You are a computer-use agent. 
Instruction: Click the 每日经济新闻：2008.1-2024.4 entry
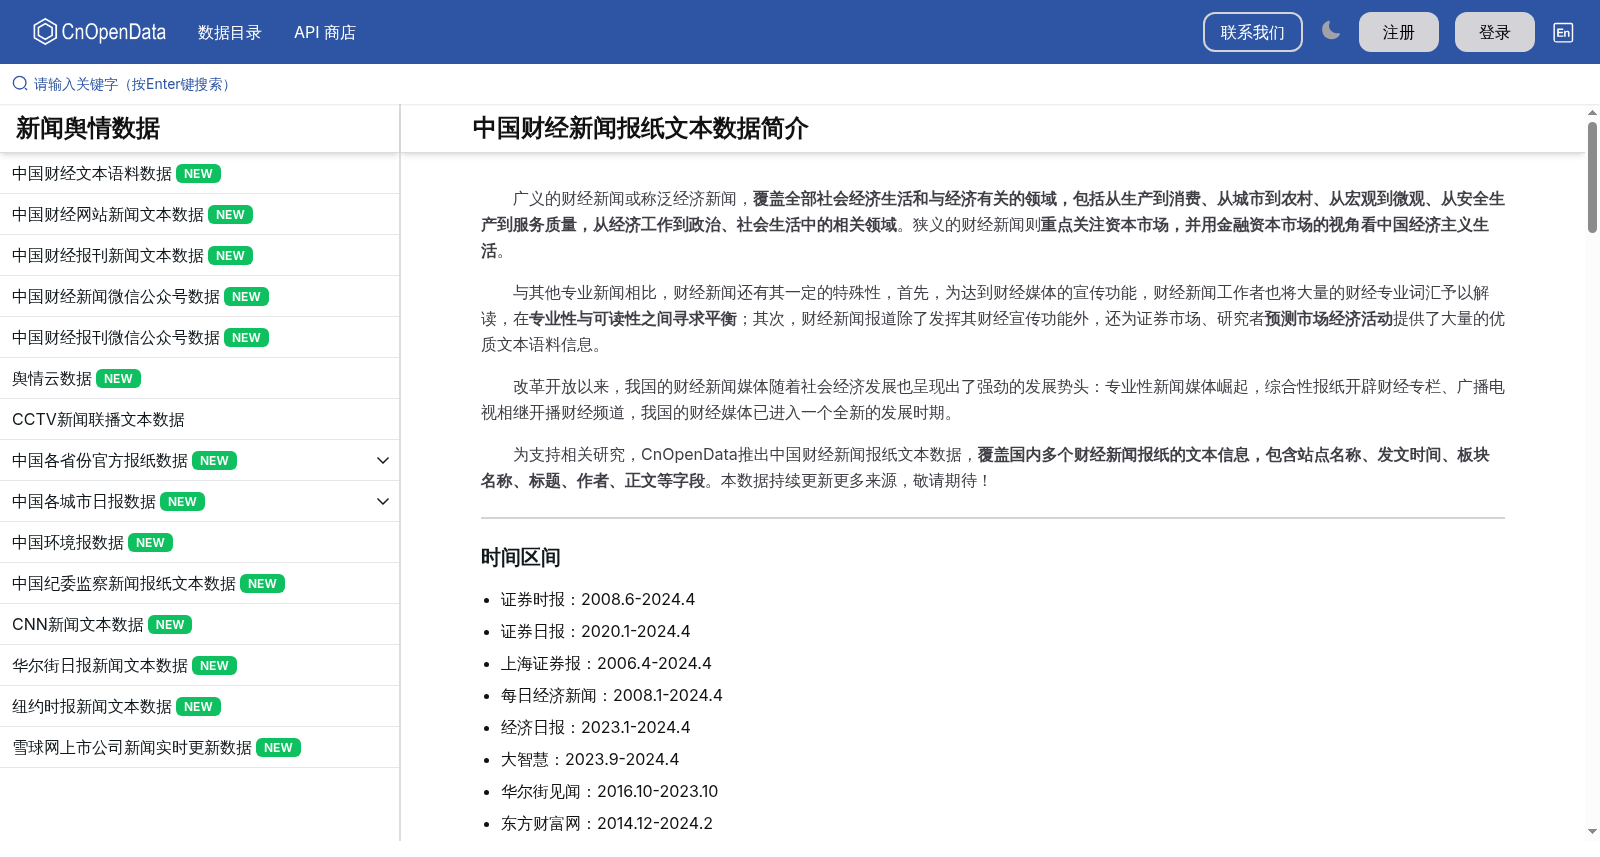tap(612, 695)
